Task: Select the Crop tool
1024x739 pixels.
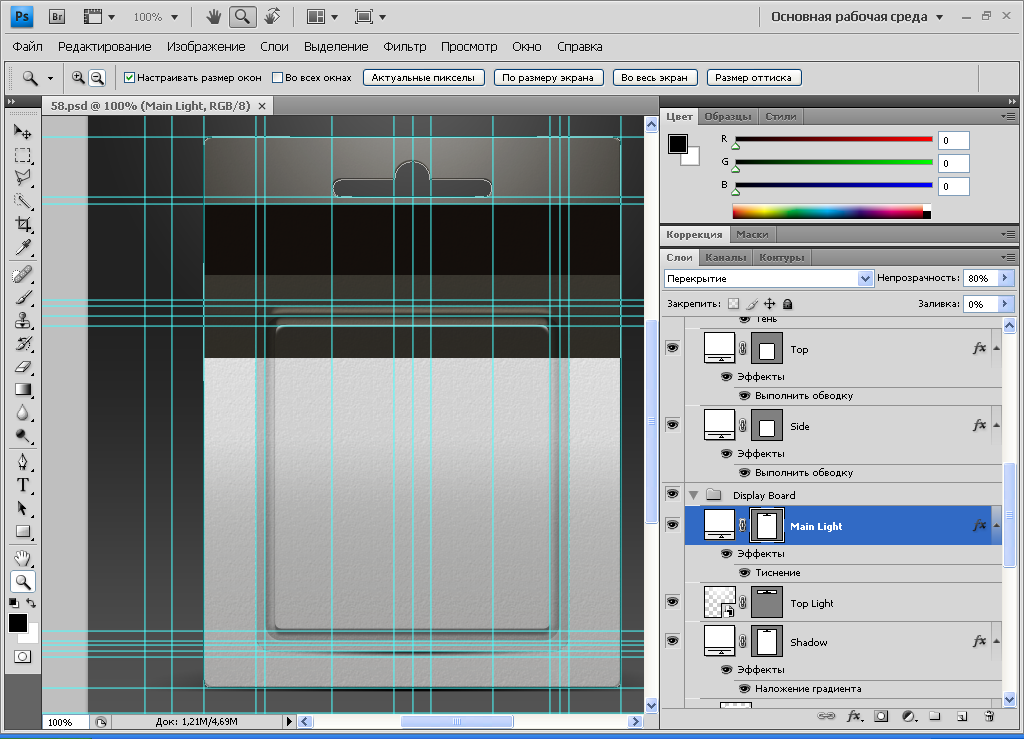Action: tap(22, 225)
